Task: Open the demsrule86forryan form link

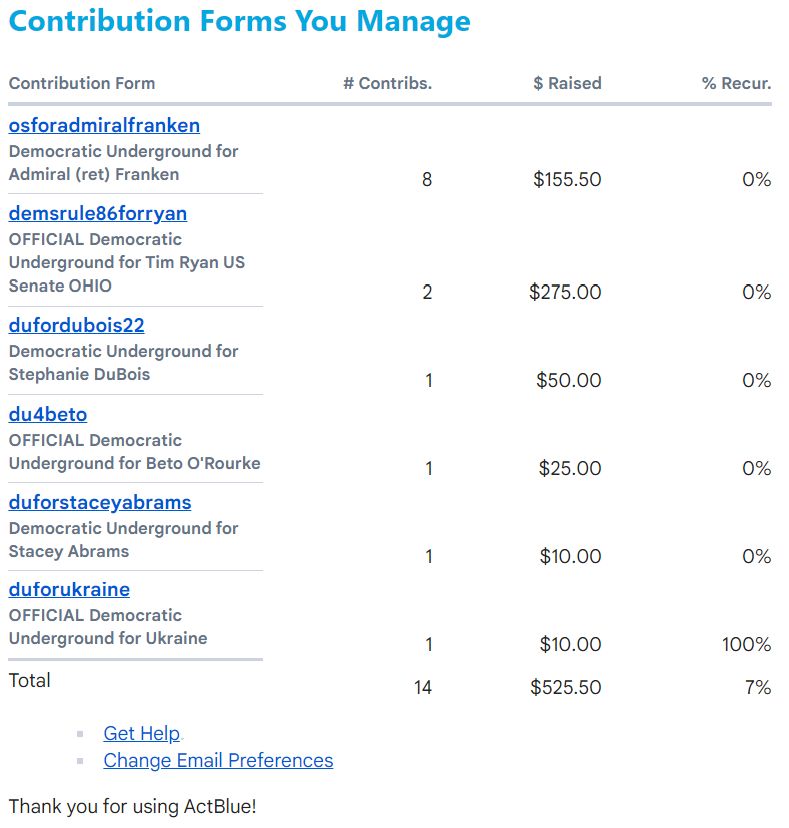Action: click(x=98, y=214)
